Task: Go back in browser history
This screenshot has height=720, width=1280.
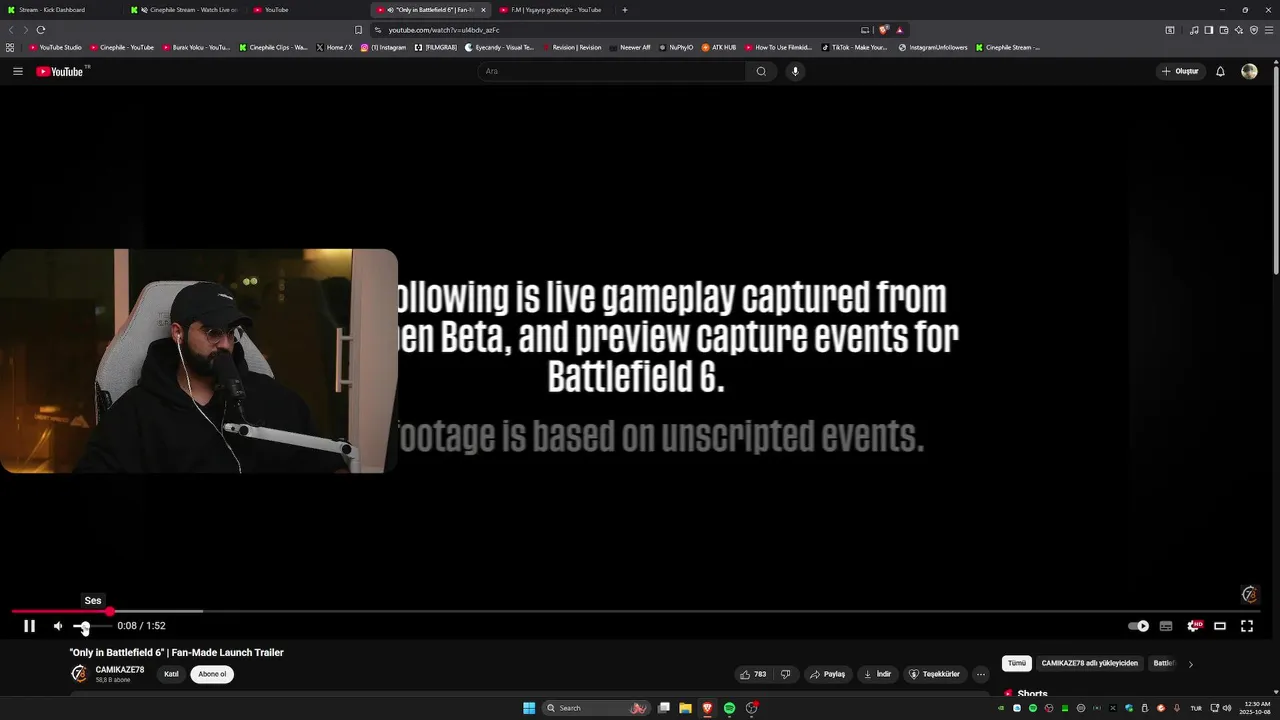Action: 11,30
